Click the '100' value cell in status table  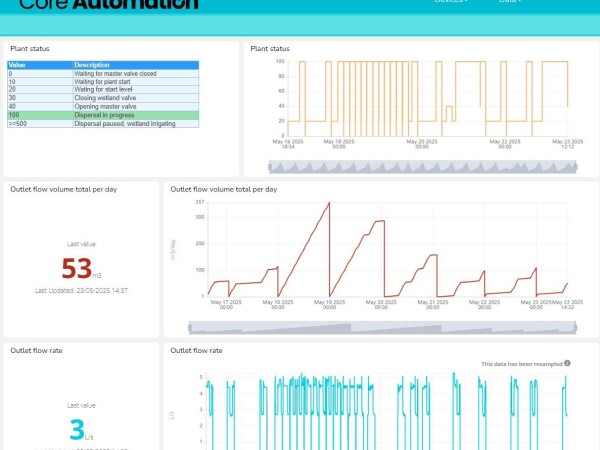40,115
